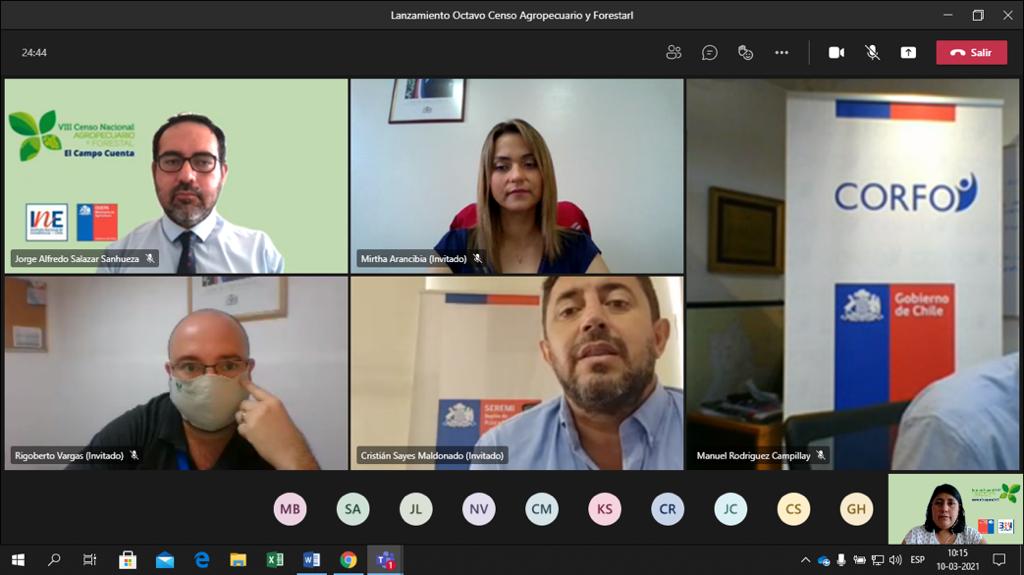Open the reactions and raise hand icon
Image resolution: width=1024 pixels, height=575 pixels.
pyautogui.click(x=745, y=52)
